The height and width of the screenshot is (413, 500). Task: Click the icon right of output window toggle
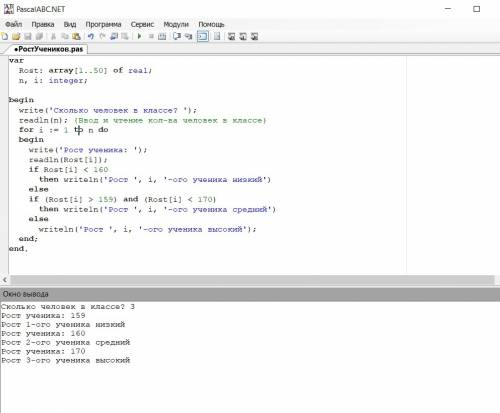(217, 36)
